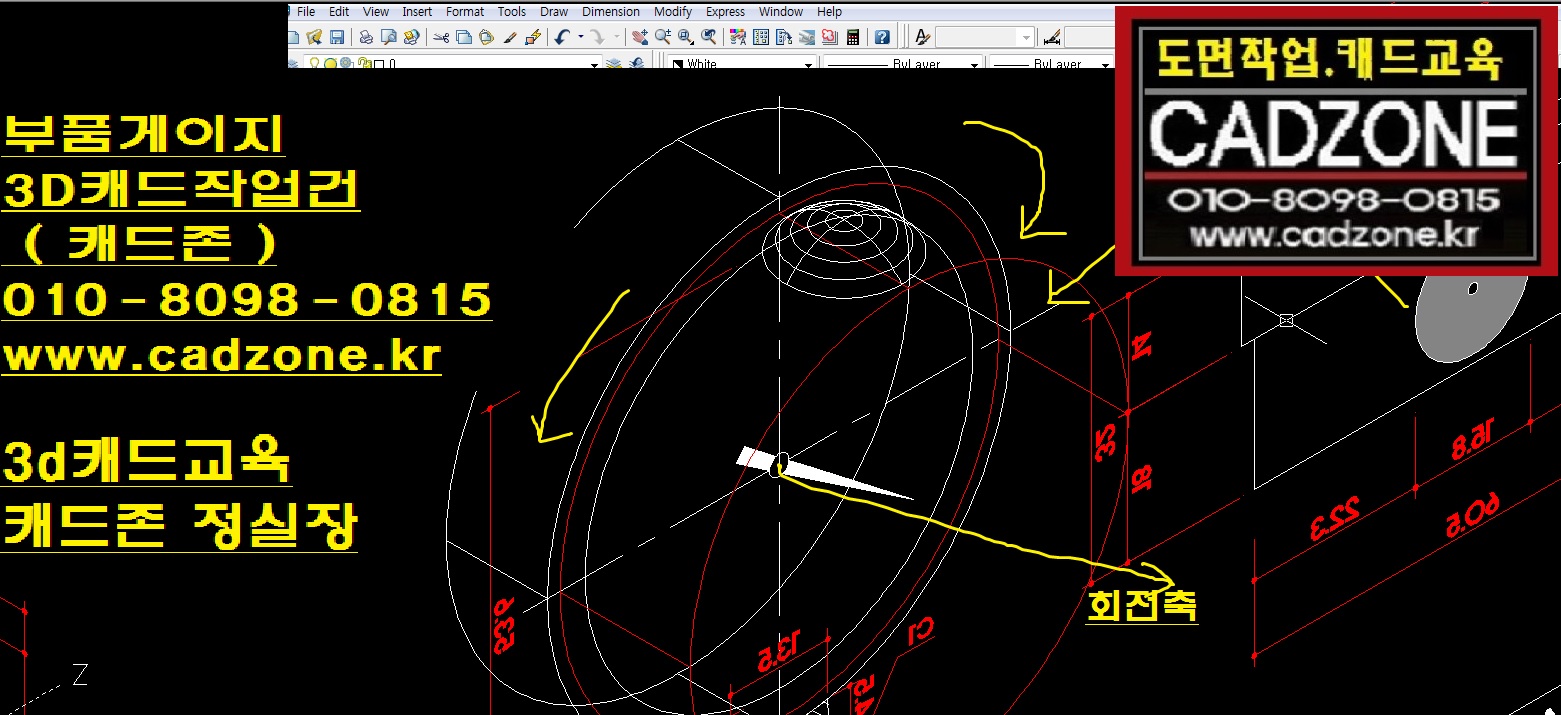The height and width of the screenshot is (715, 1561).
Task: Undo the last action with blue arrow
Action: [562, 37]
